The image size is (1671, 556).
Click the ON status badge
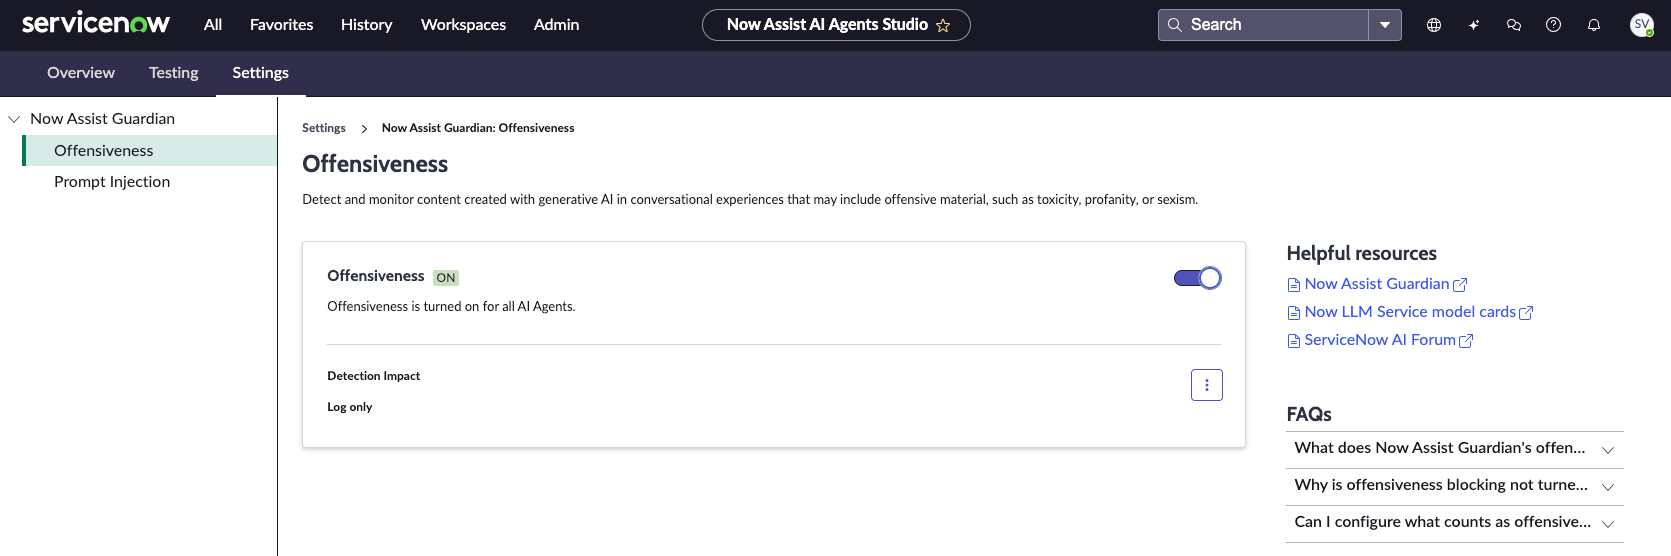[x=446, y=278]
